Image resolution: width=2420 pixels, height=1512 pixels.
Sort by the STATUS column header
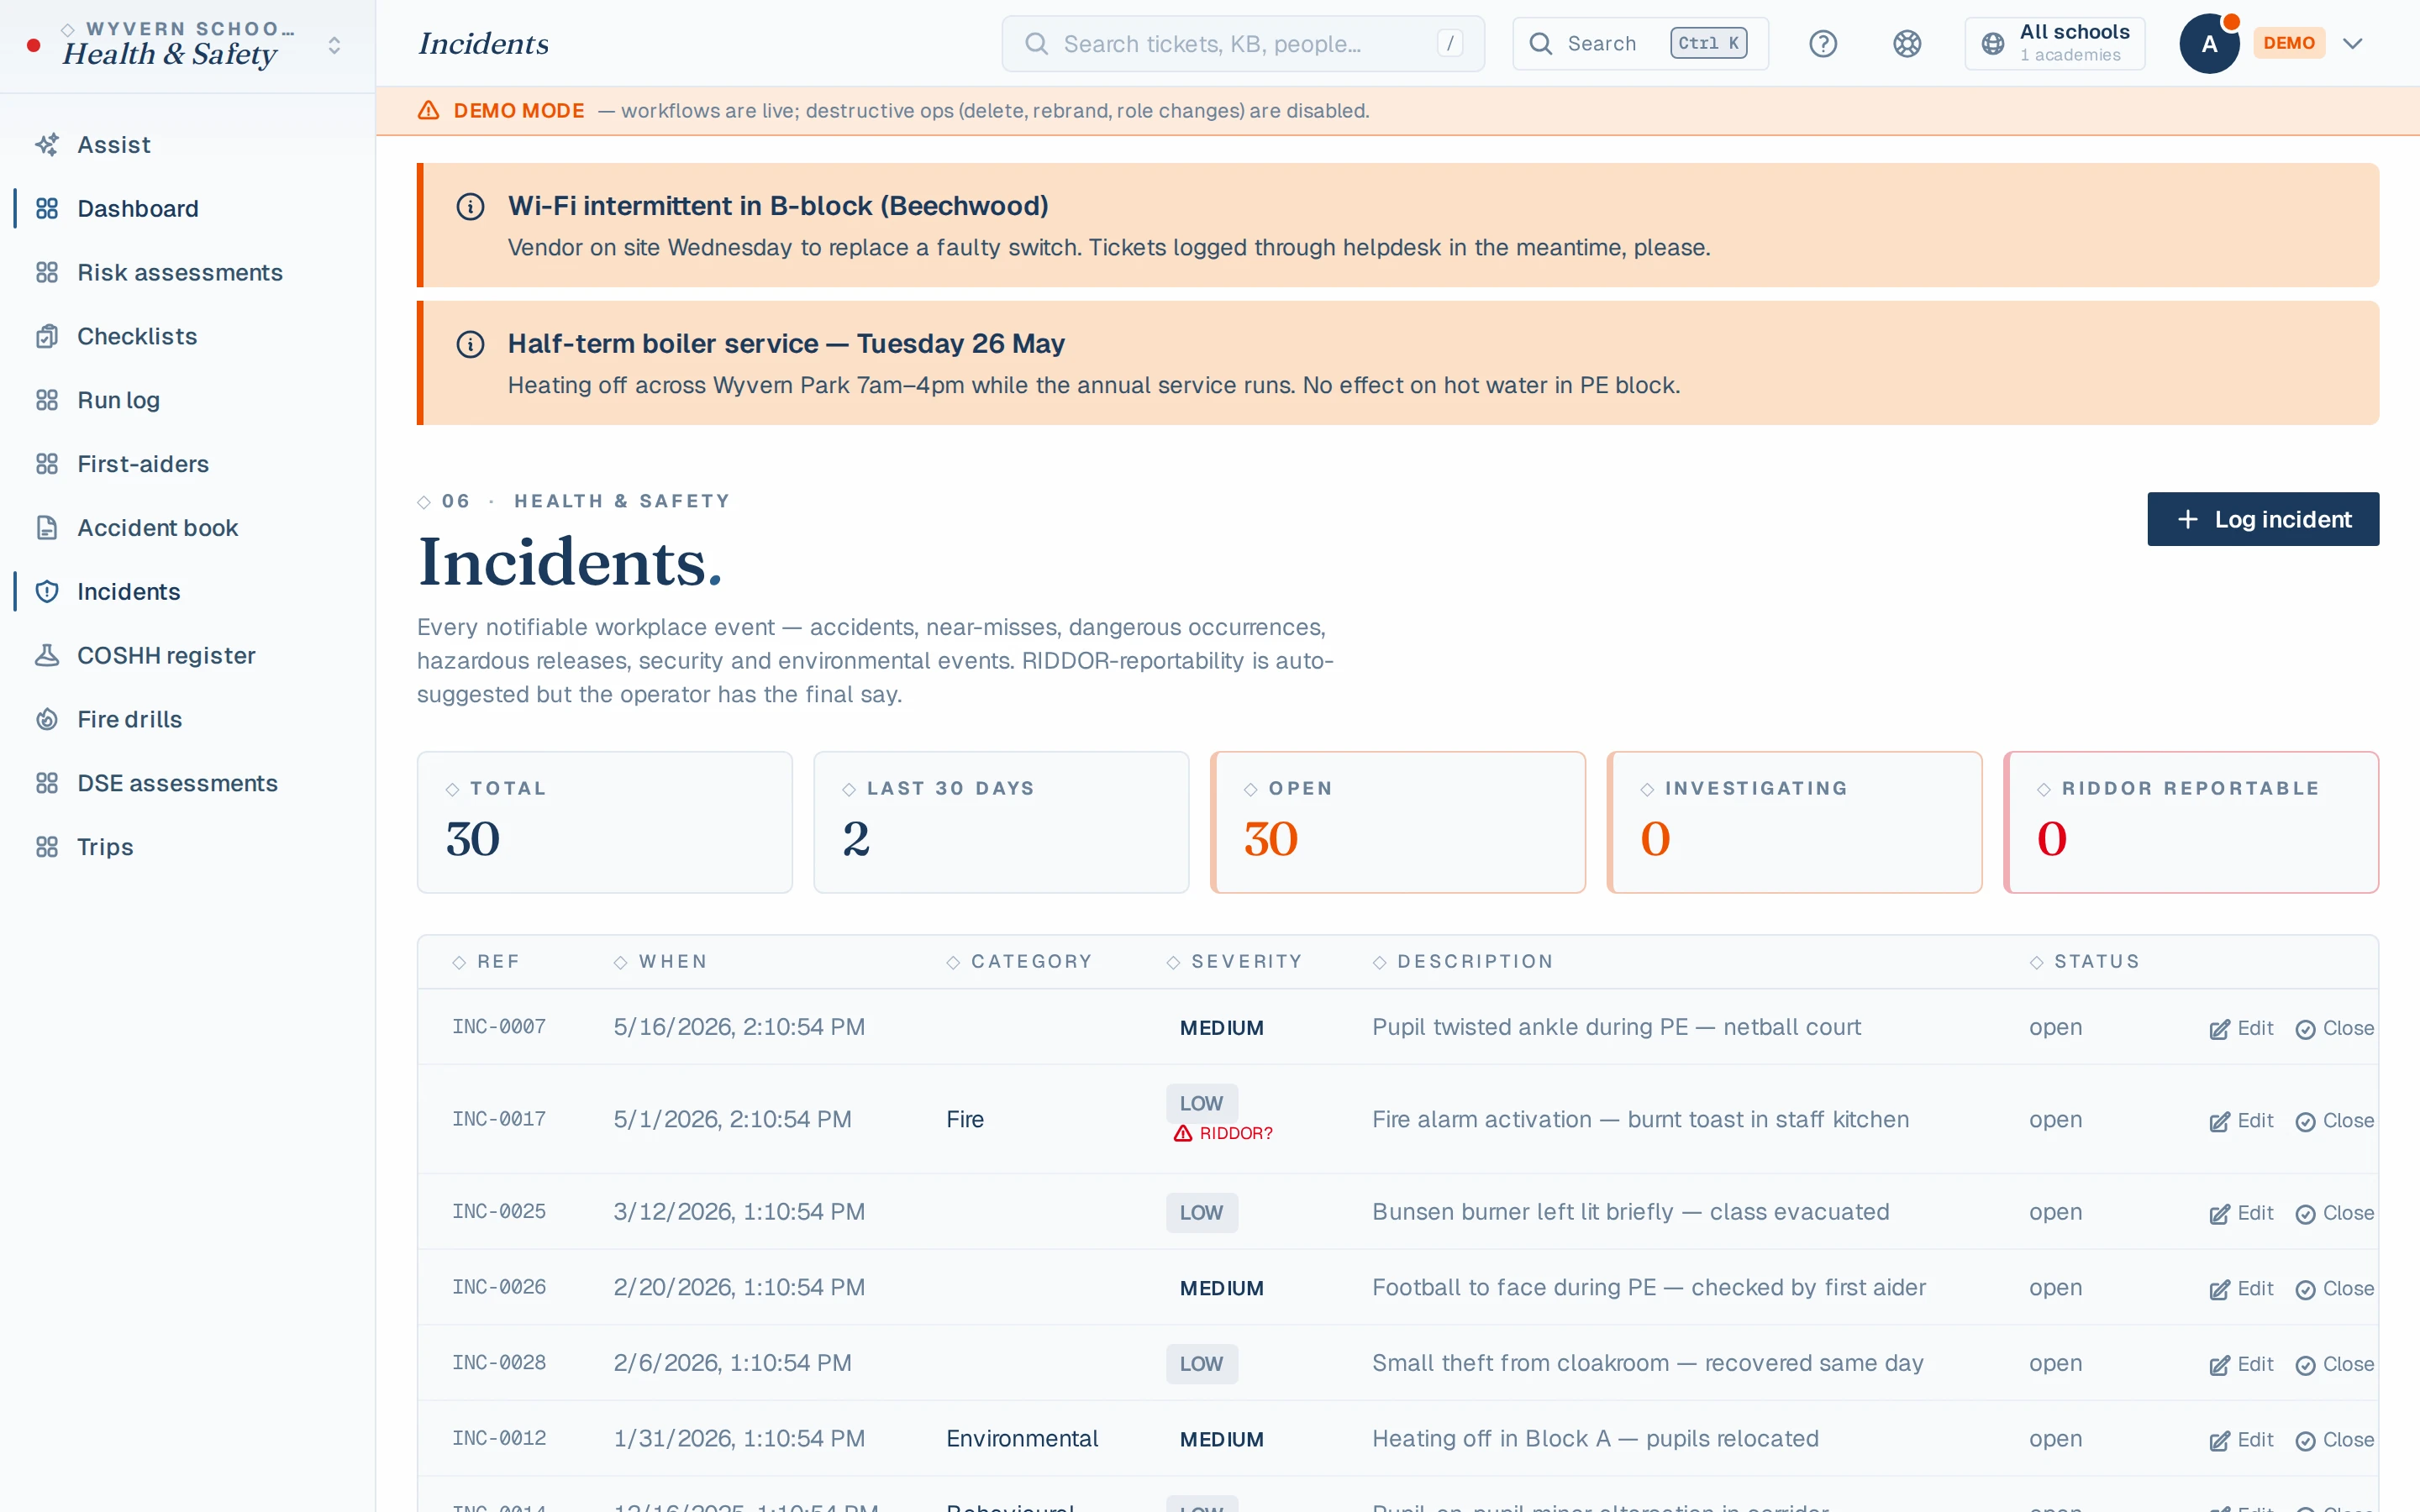2084,962
